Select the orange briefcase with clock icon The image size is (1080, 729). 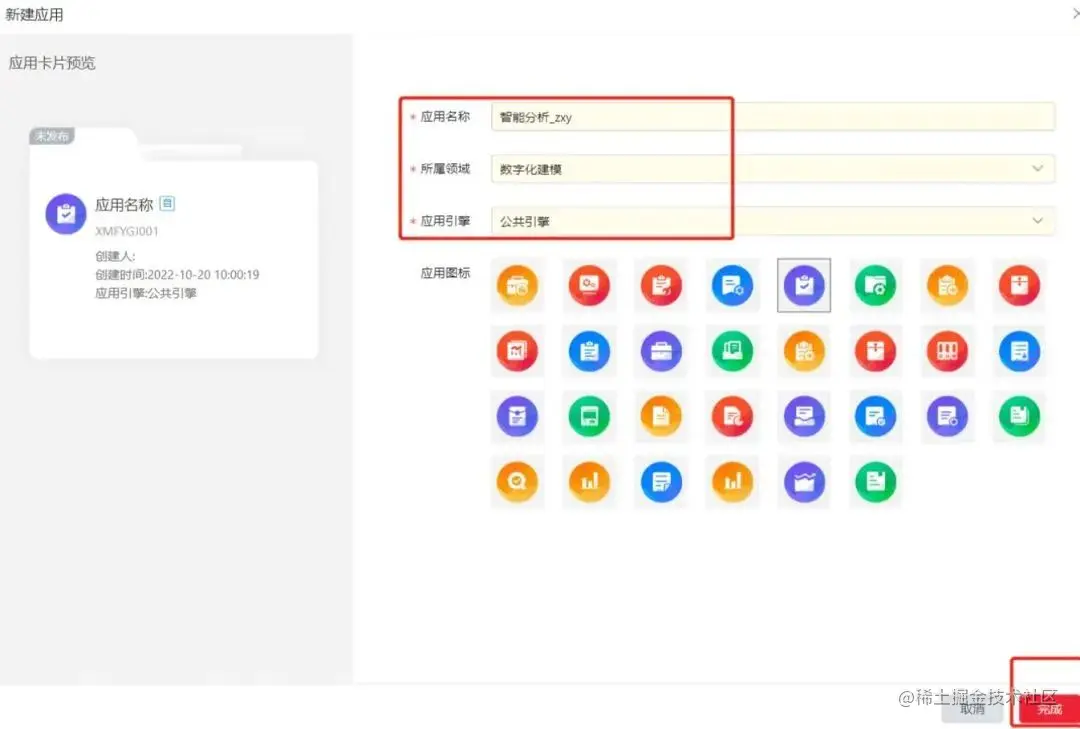[x=517, y=286]
